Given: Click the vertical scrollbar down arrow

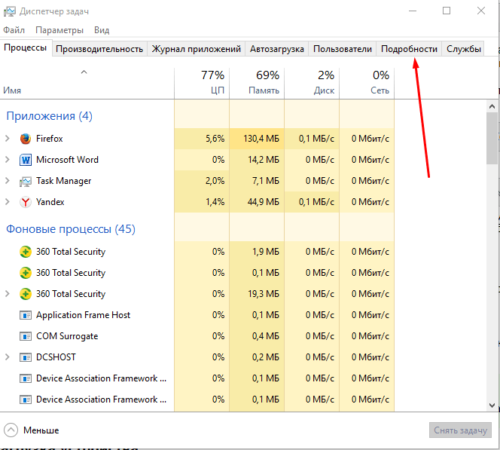Looking at the screenshot, I should point(492,405).
